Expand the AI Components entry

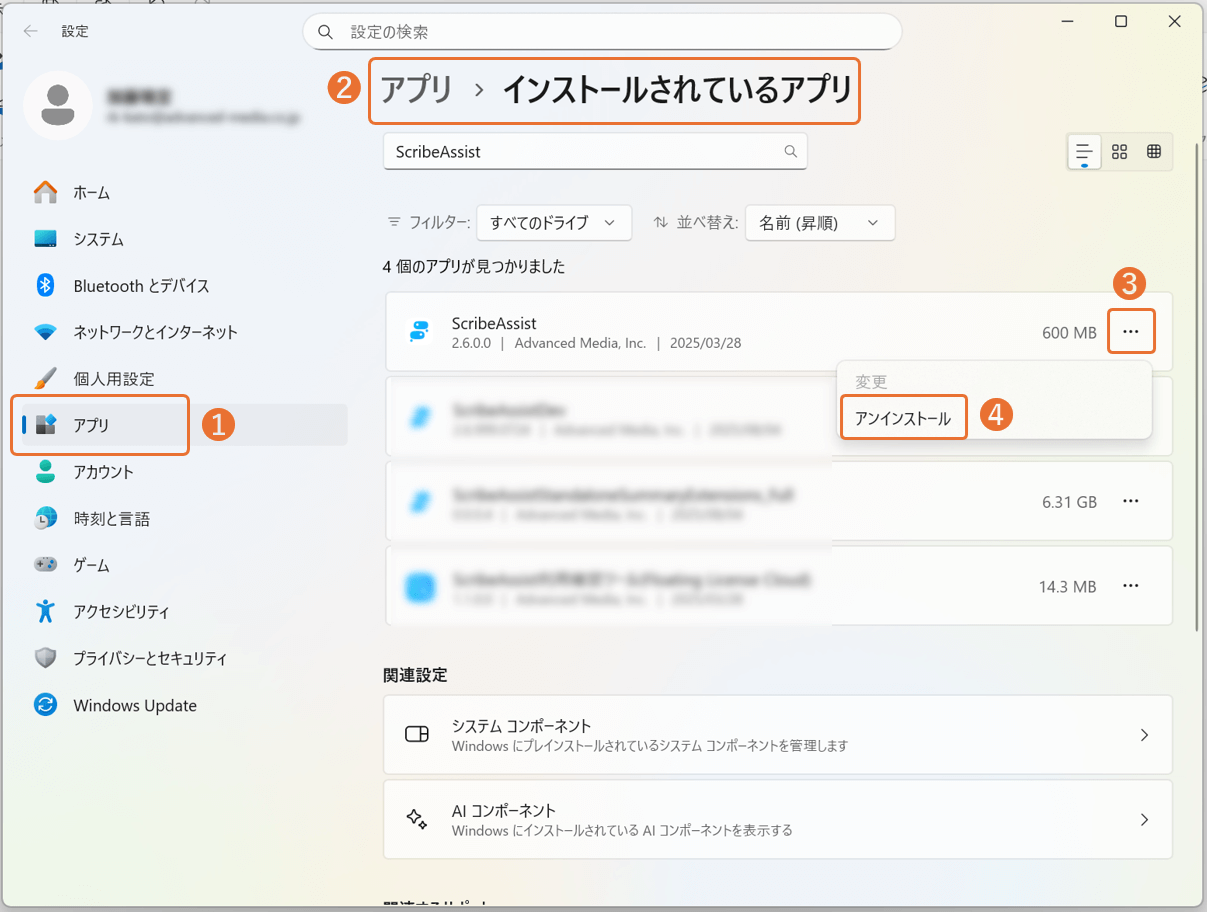(777, 819)
